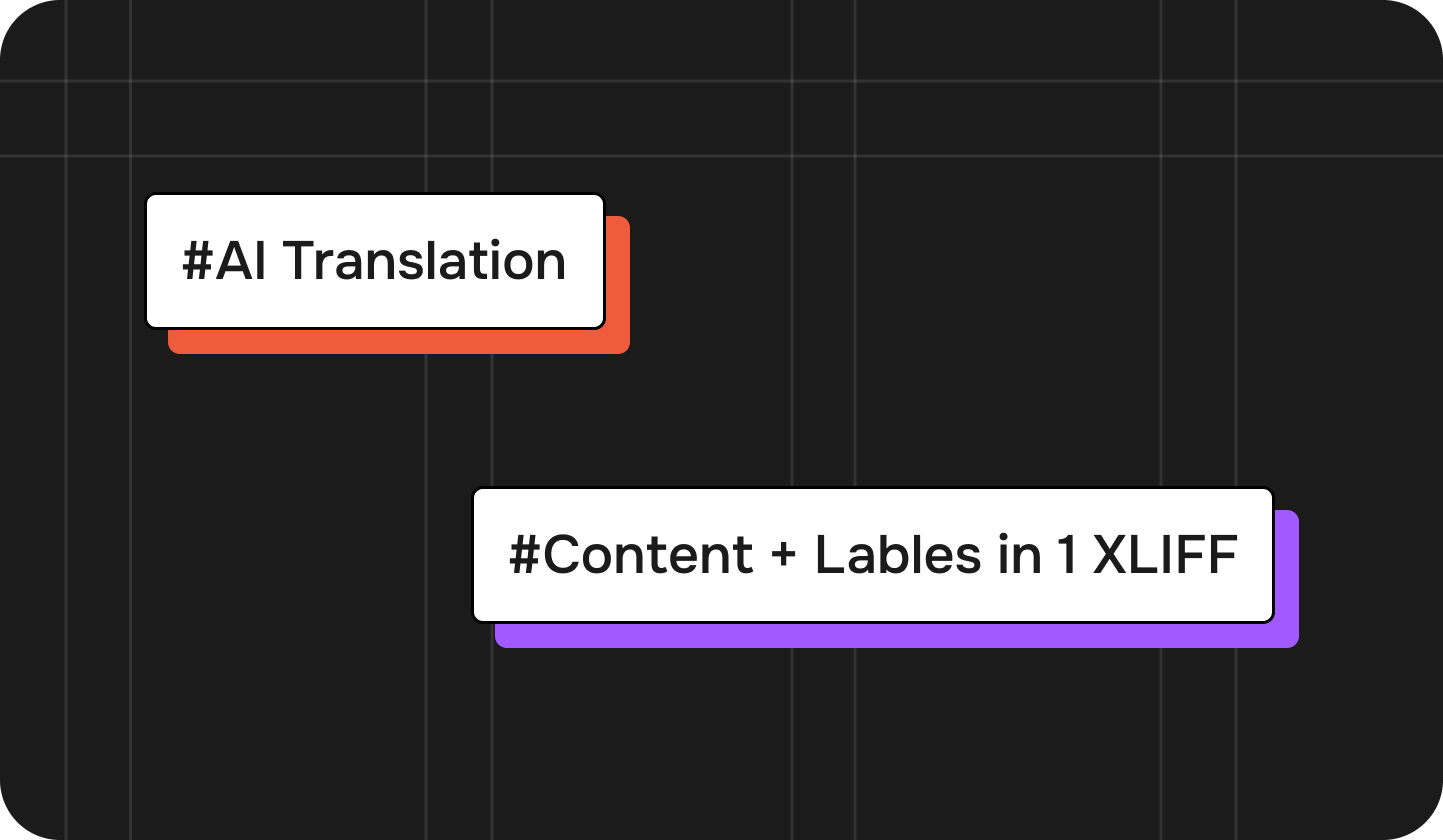The image size is (1443, 840).
Task: Click the hash symbol before AI
Action: [x=198, y=262]
